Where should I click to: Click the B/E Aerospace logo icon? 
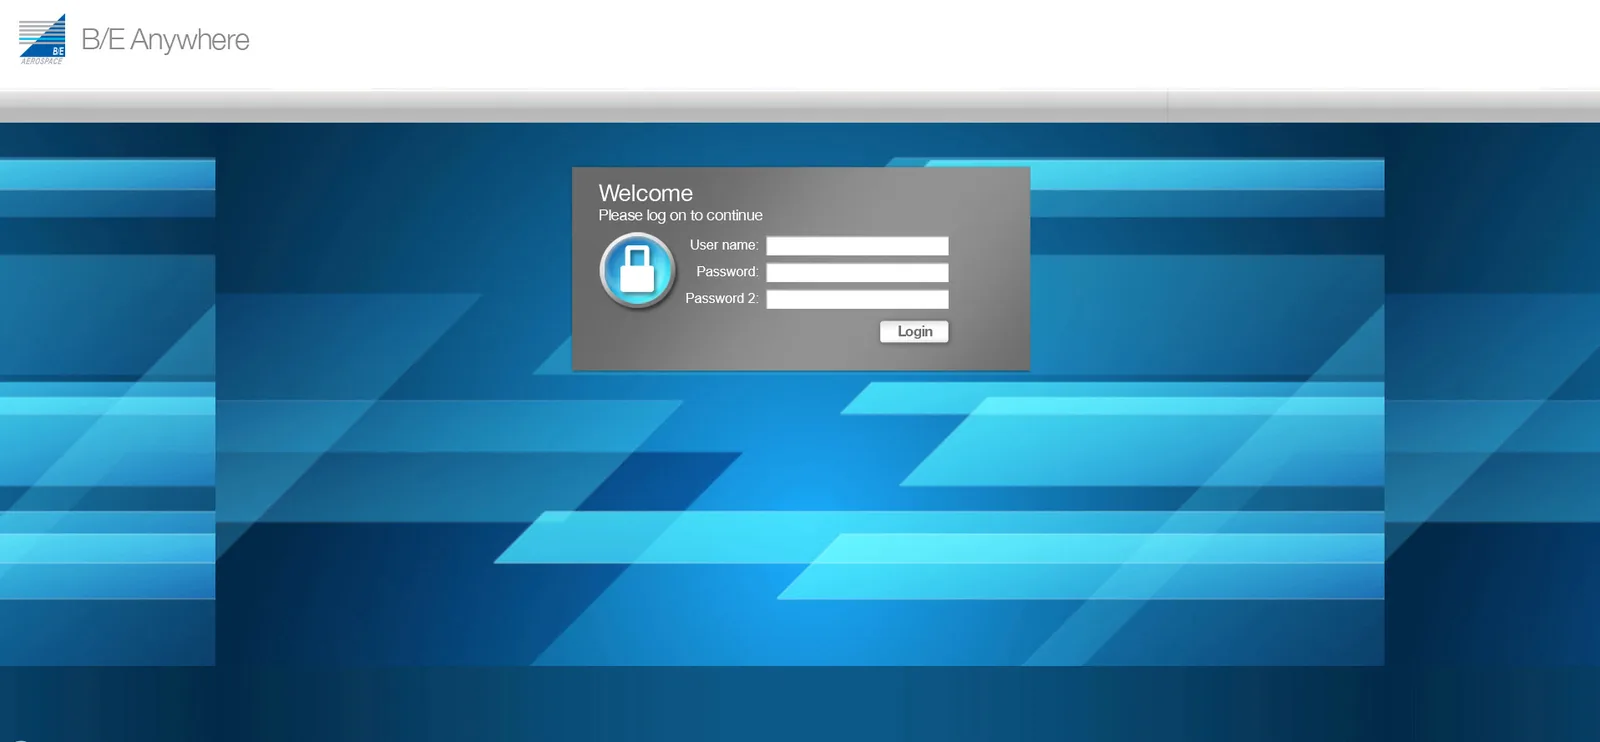[x=42, y=40]
